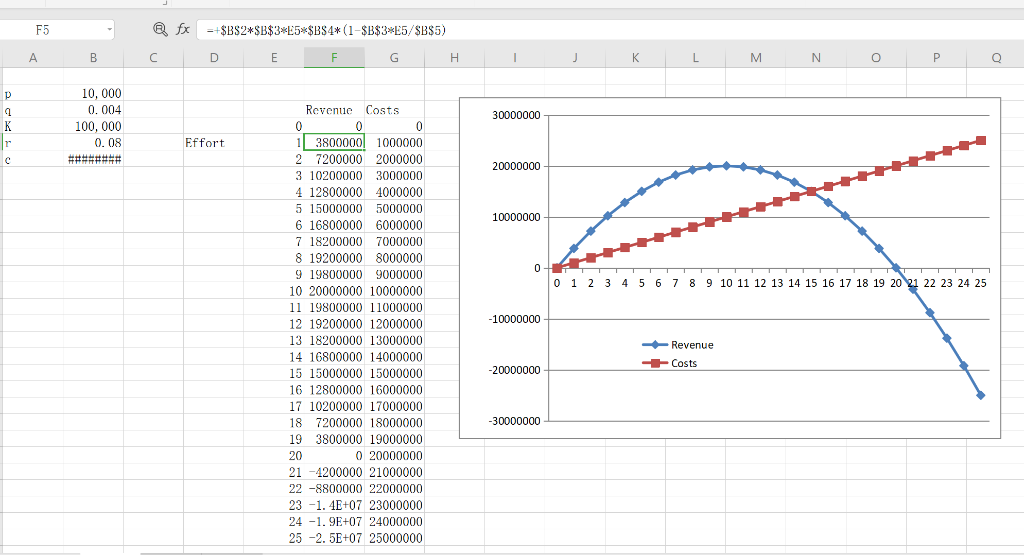Click the revenue cell -1.4E+07
The image size is (1024, 555).
[334, 505]
